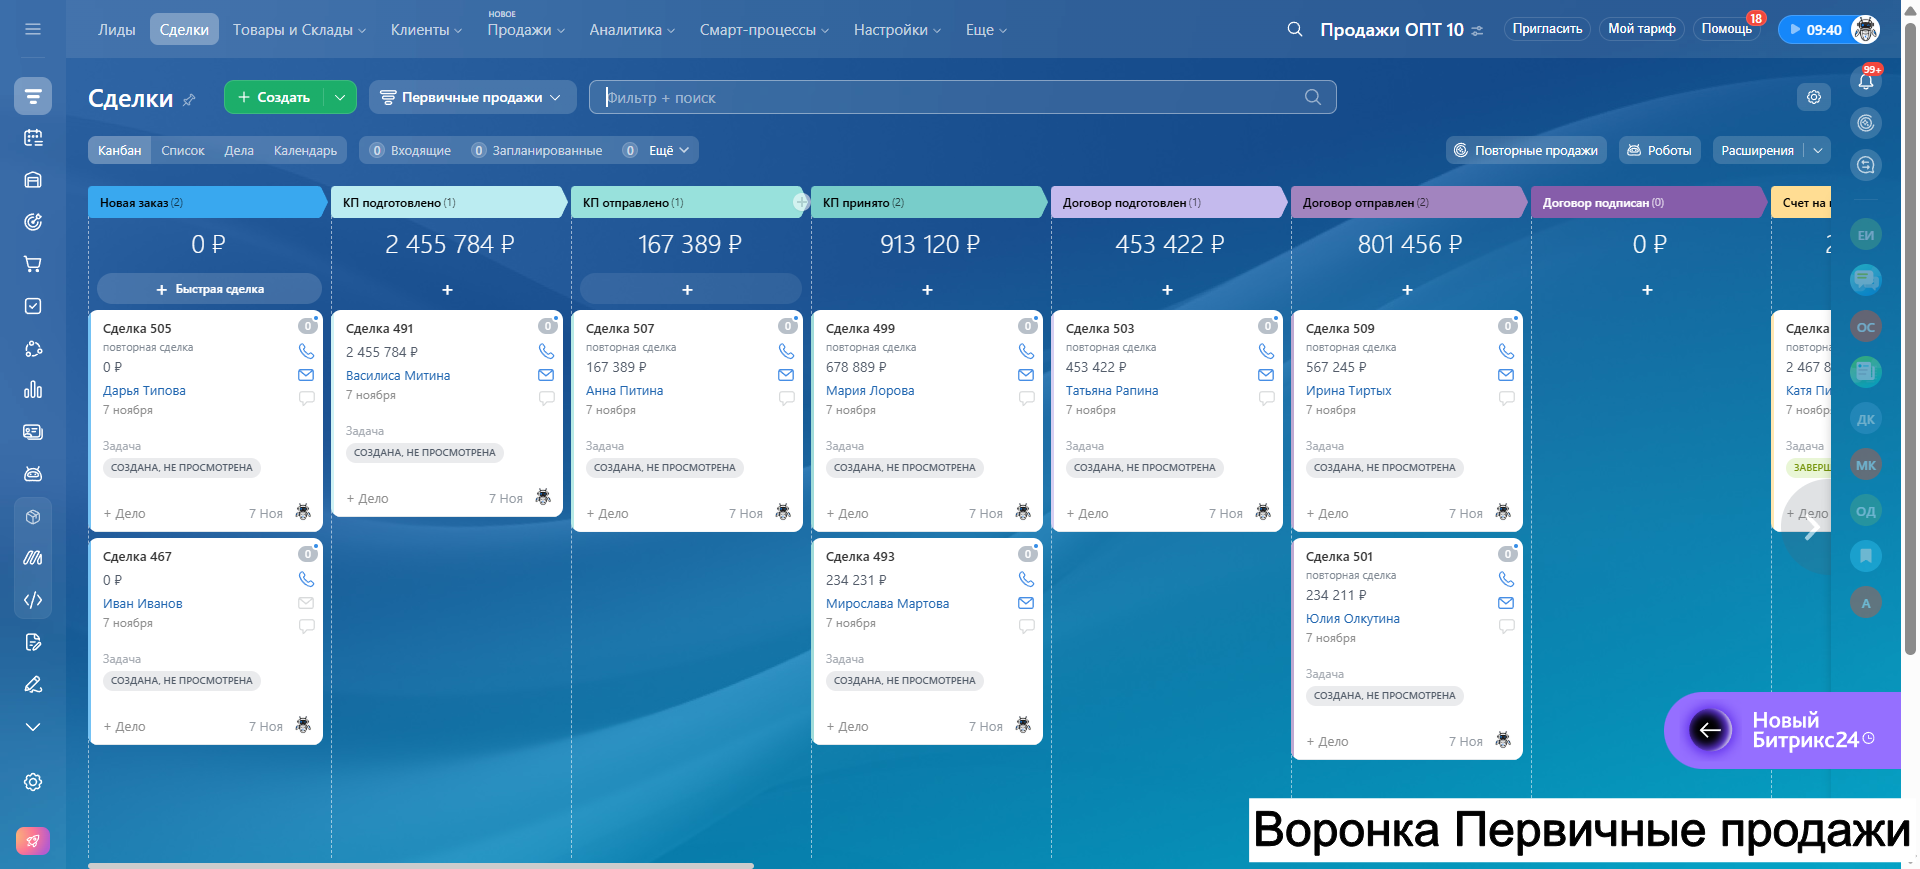Viewport: 1920px width, 869px height.
Task: Open the ЕИ contact avatar in right panel
Action: [x=1866, y=235]
